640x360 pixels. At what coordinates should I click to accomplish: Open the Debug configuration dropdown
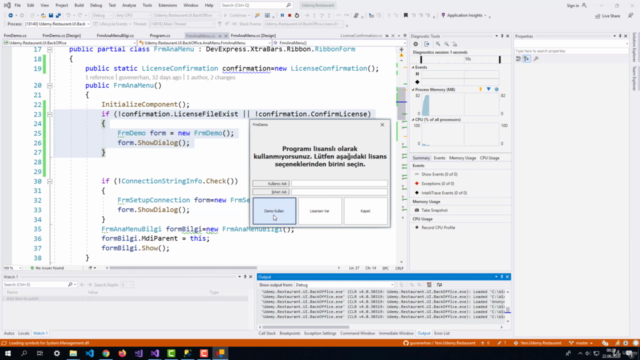pos(102,16)
